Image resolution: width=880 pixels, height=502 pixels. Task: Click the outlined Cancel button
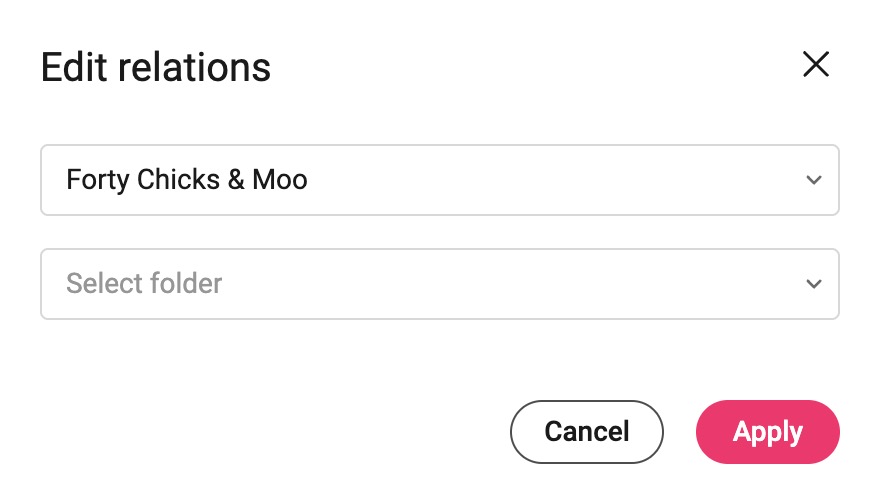tap(586, 432)
